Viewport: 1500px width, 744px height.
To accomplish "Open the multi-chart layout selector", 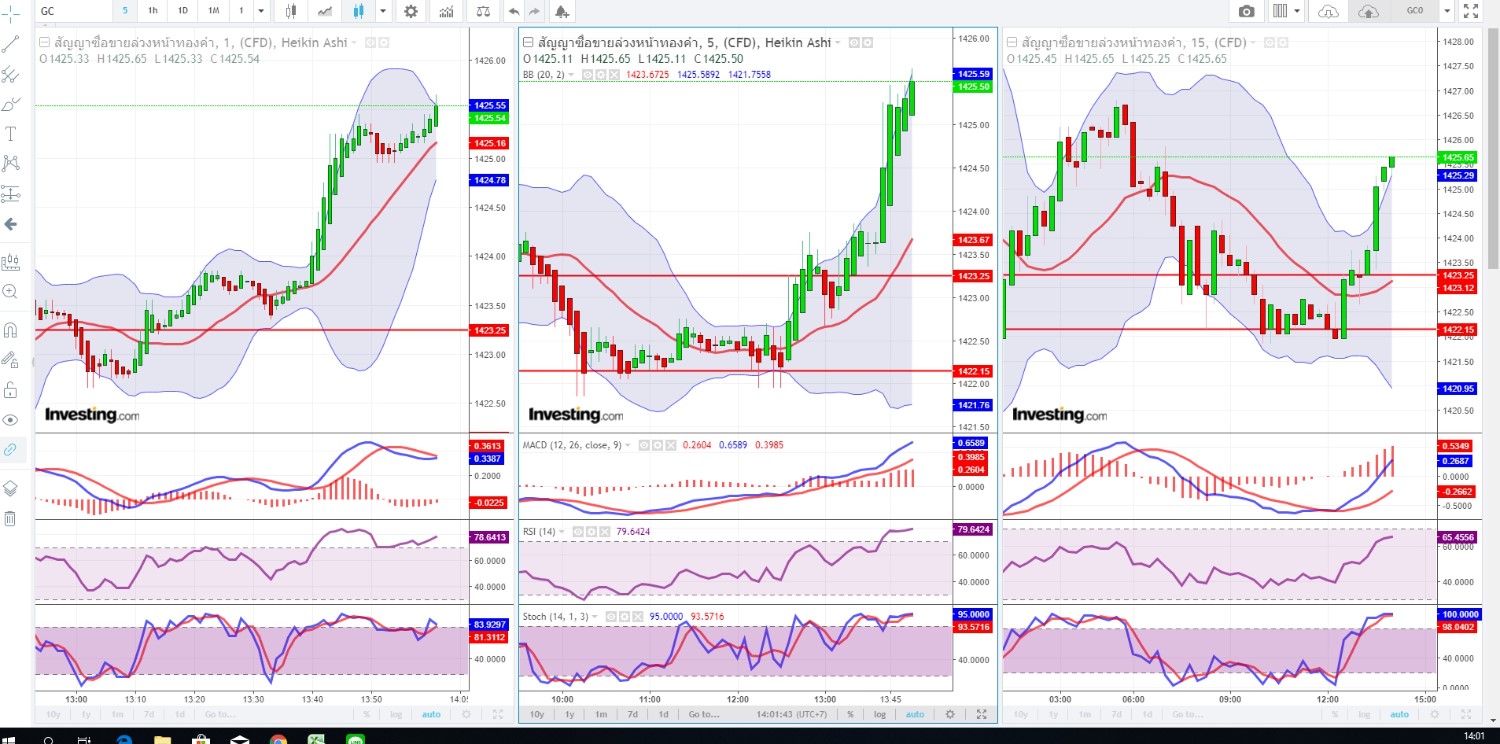I will [x=1286, y=11].
